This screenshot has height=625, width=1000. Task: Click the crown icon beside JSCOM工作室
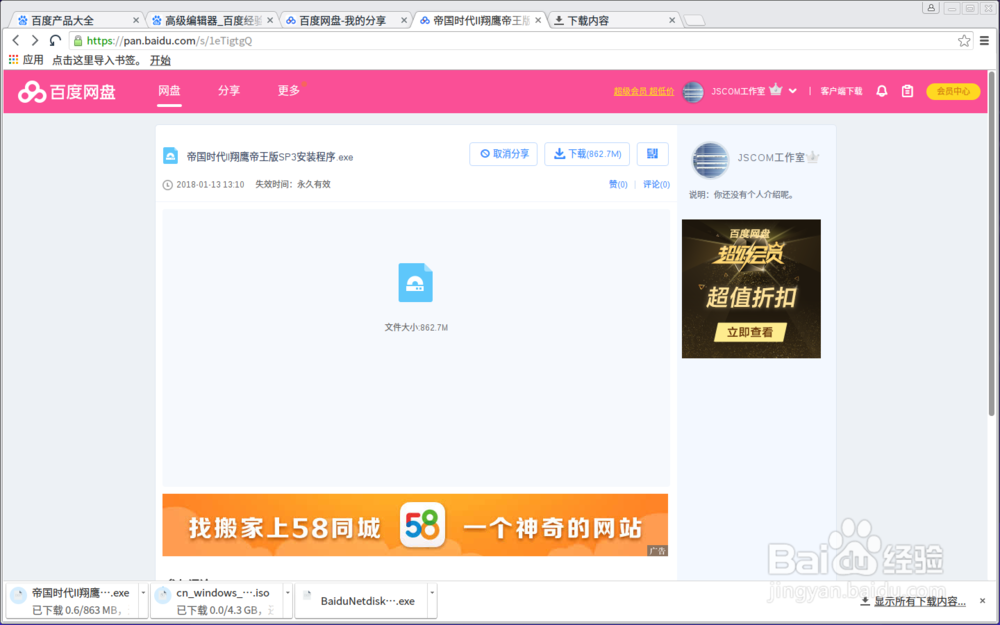click(x=776, y=90)
